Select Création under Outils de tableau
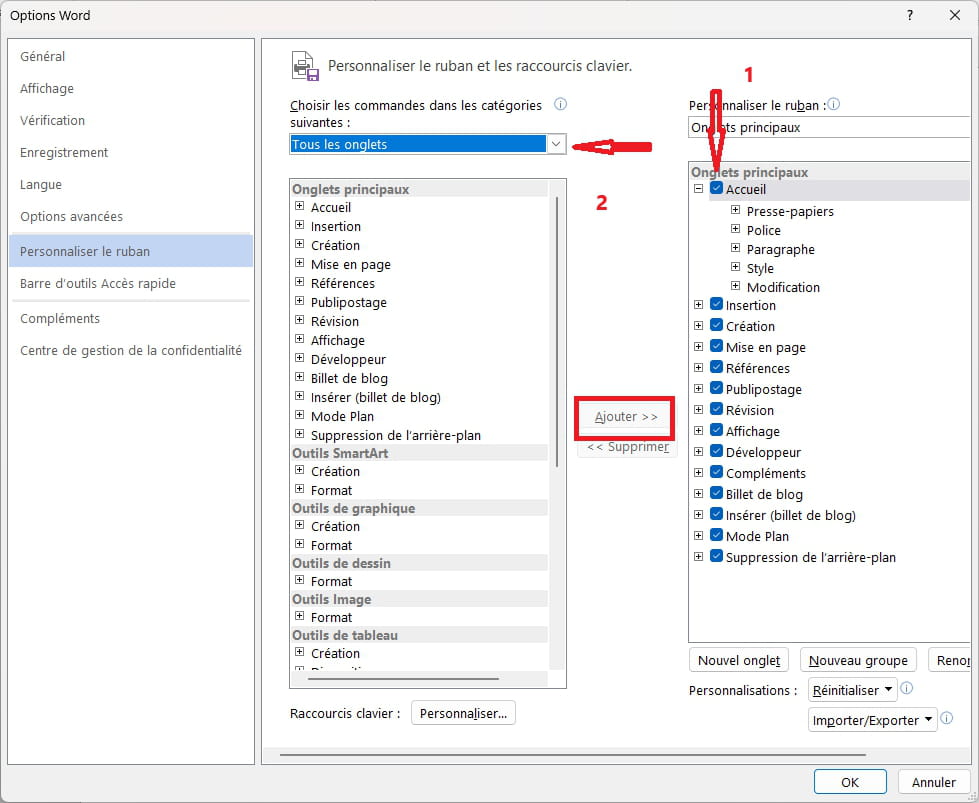The height and width of the screenshot is (803, 979). point(335,653)
